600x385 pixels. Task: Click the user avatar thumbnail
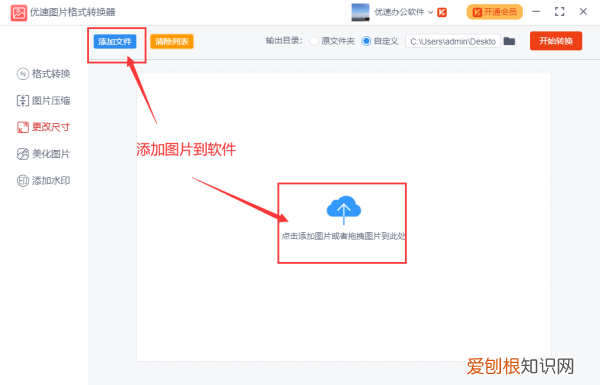click(360, 12)
